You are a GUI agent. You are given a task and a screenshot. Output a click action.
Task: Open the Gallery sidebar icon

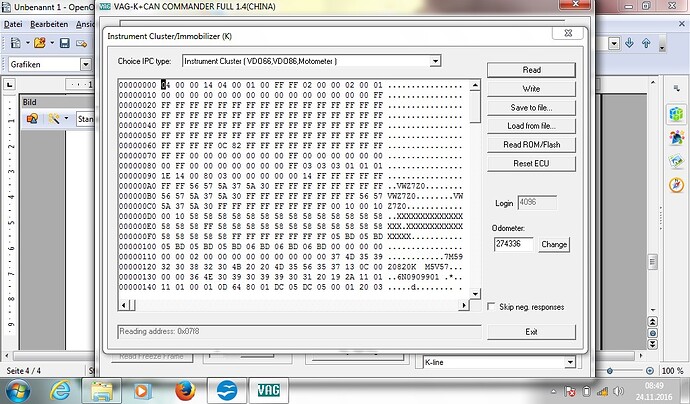(676, 161)
